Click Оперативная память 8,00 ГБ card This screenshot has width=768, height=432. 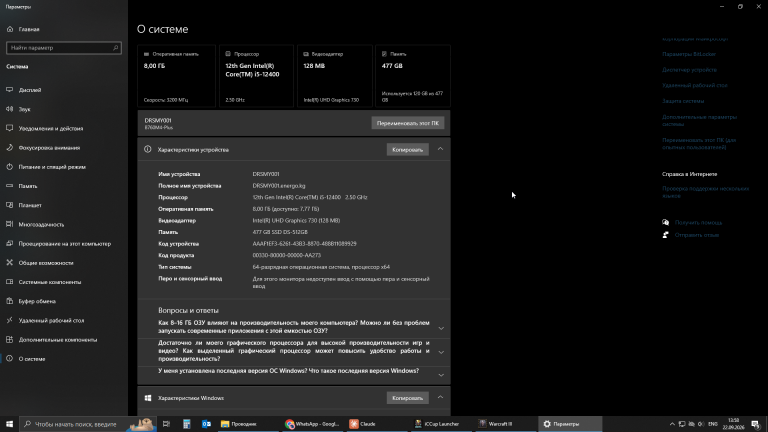(x=176, y=76)
